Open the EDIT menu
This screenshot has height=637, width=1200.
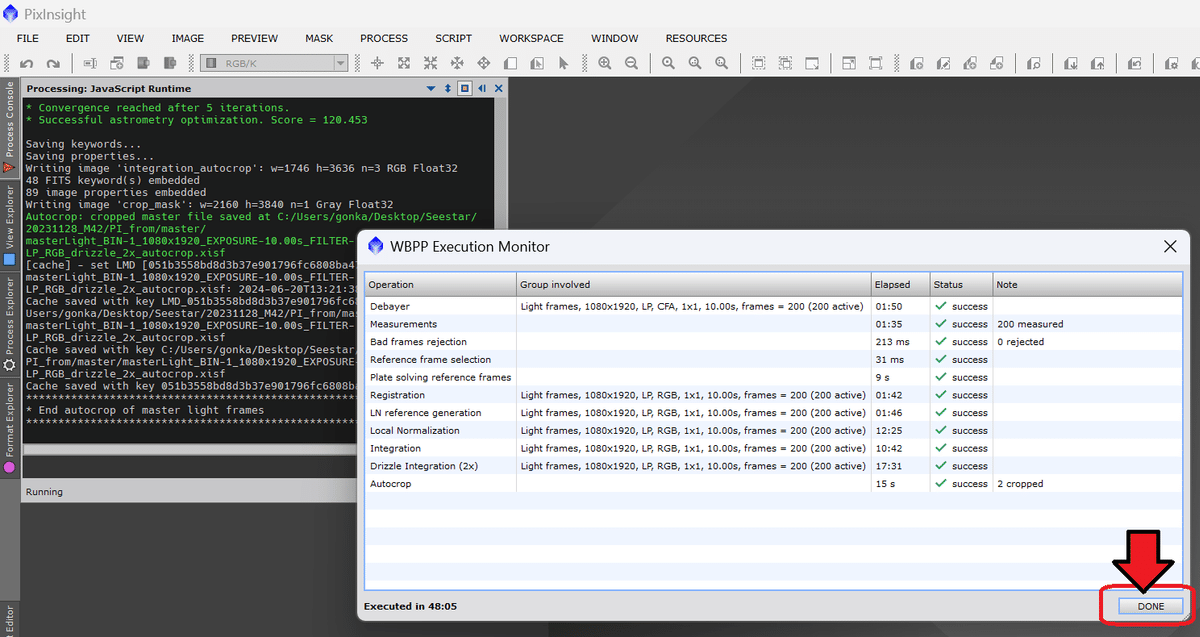pyautogui.click(x=78, y=38)
